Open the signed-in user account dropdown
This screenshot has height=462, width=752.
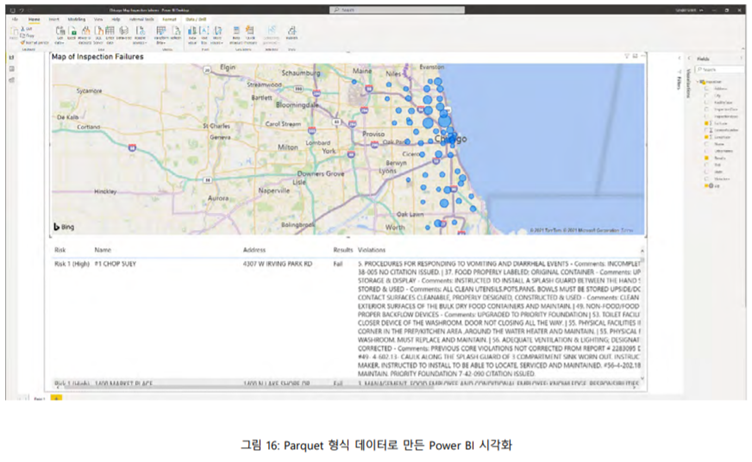click(x=689, y=10)
